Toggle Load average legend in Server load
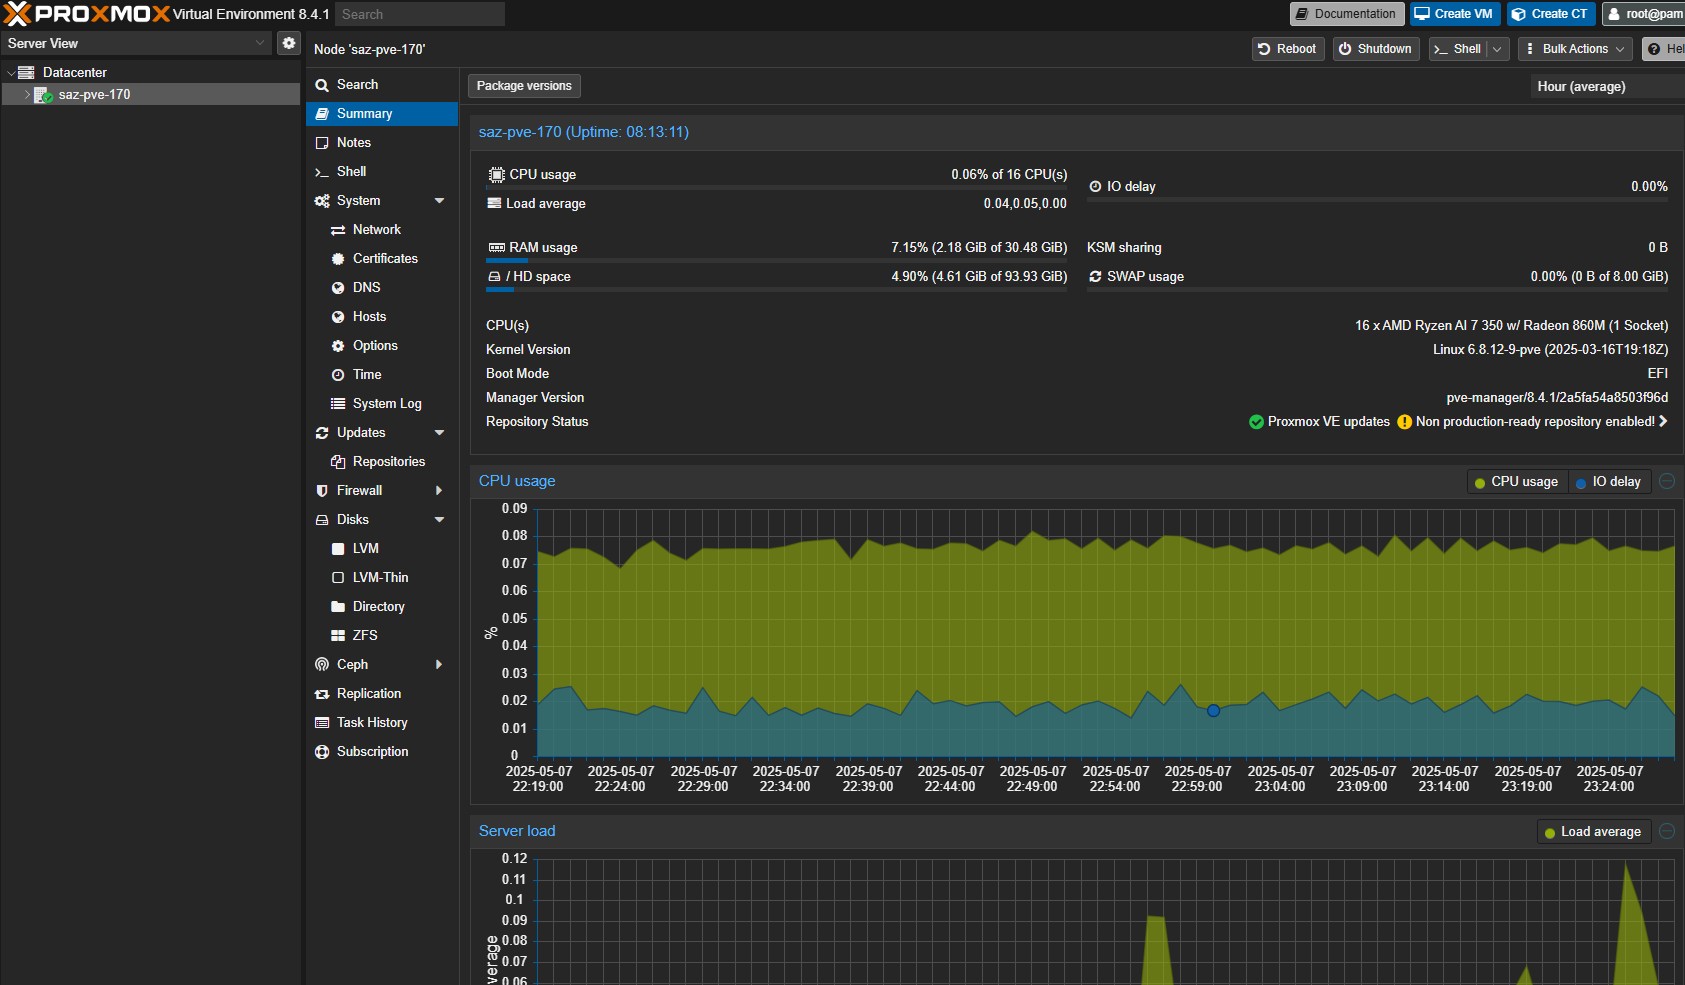Image resolution: width=1685 pixels, height=985 pixels. tap(1592, 832)
